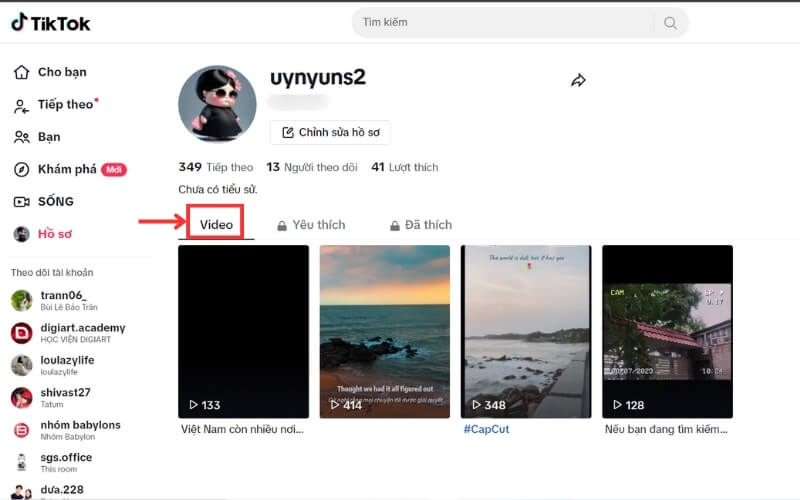Open followed account digiart.academy
Viewport: 800px width, 500px height.
pyautogui.click(x=68, y=333)
